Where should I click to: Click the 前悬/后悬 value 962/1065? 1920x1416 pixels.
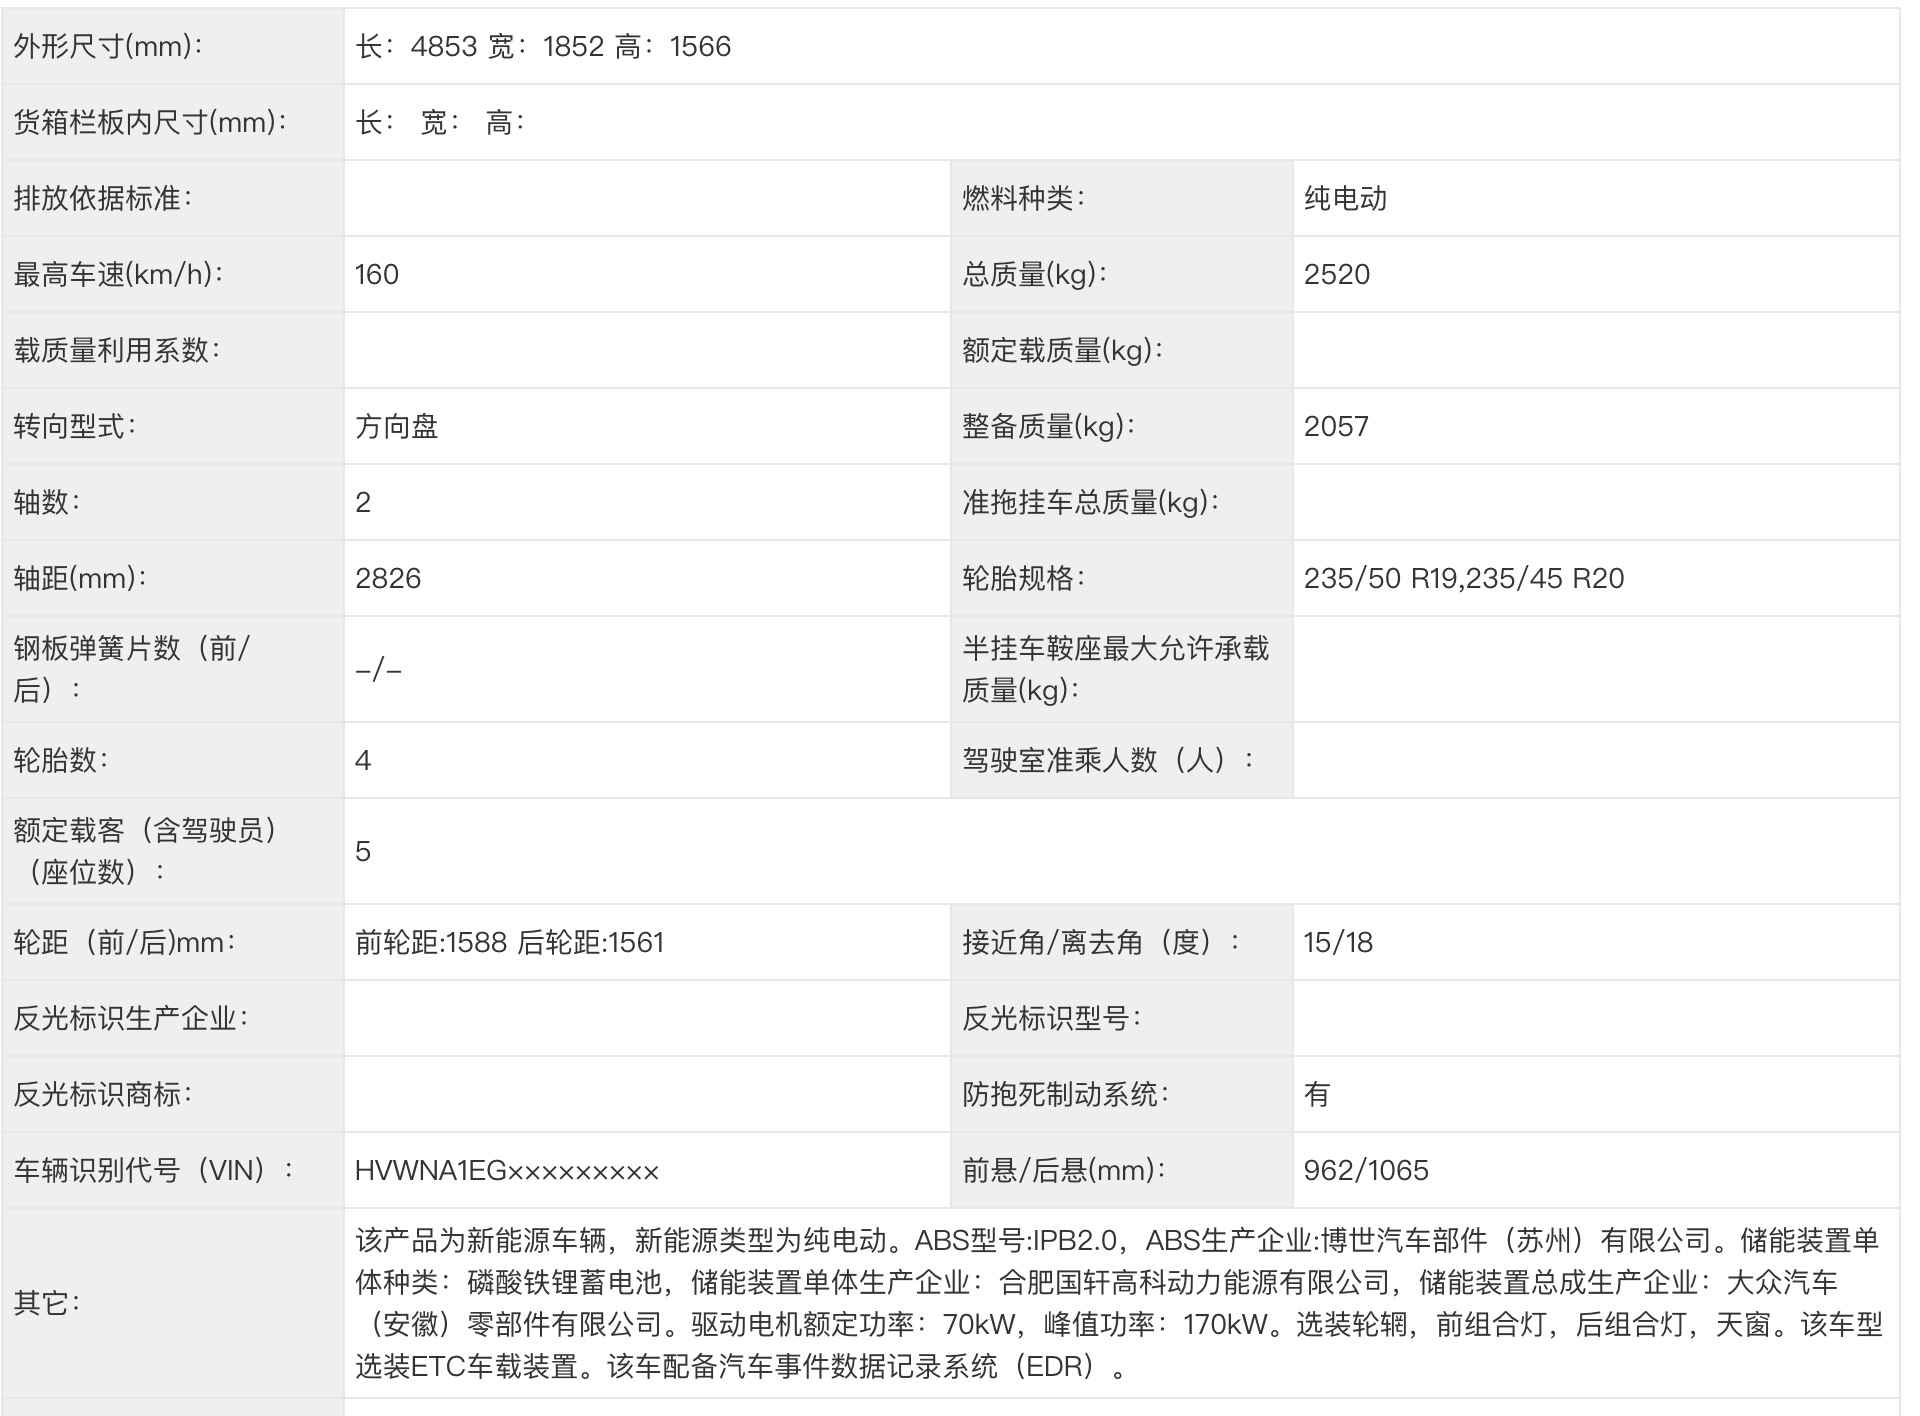(x=1365, y=1170)
